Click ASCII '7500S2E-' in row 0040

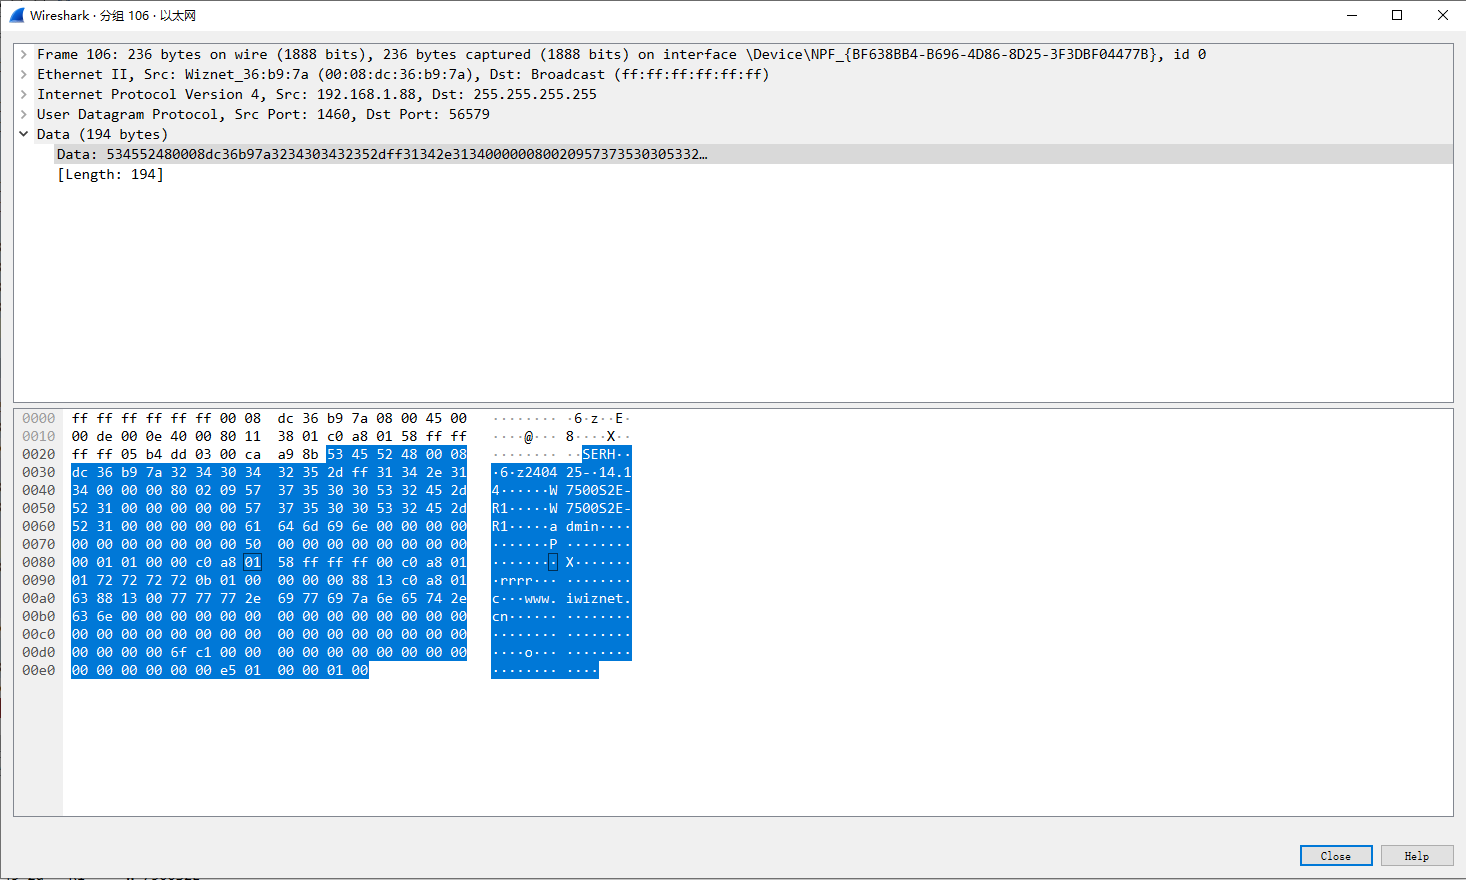click(x=598, y=490)
